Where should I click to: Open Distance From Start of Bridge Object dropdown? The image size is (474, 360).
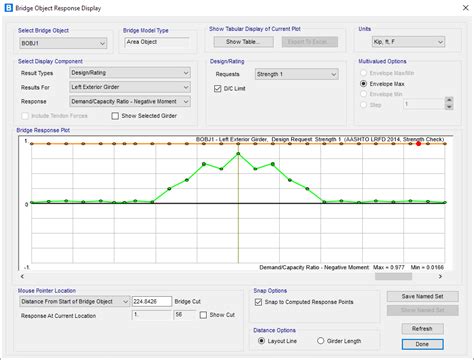pyautogui.click(x=74, y=301)
